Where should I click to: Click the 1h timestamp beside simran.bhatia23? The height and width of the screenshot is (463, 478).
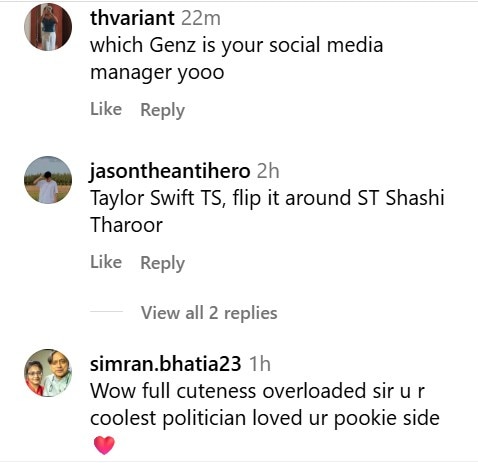[x=260, y=364]
